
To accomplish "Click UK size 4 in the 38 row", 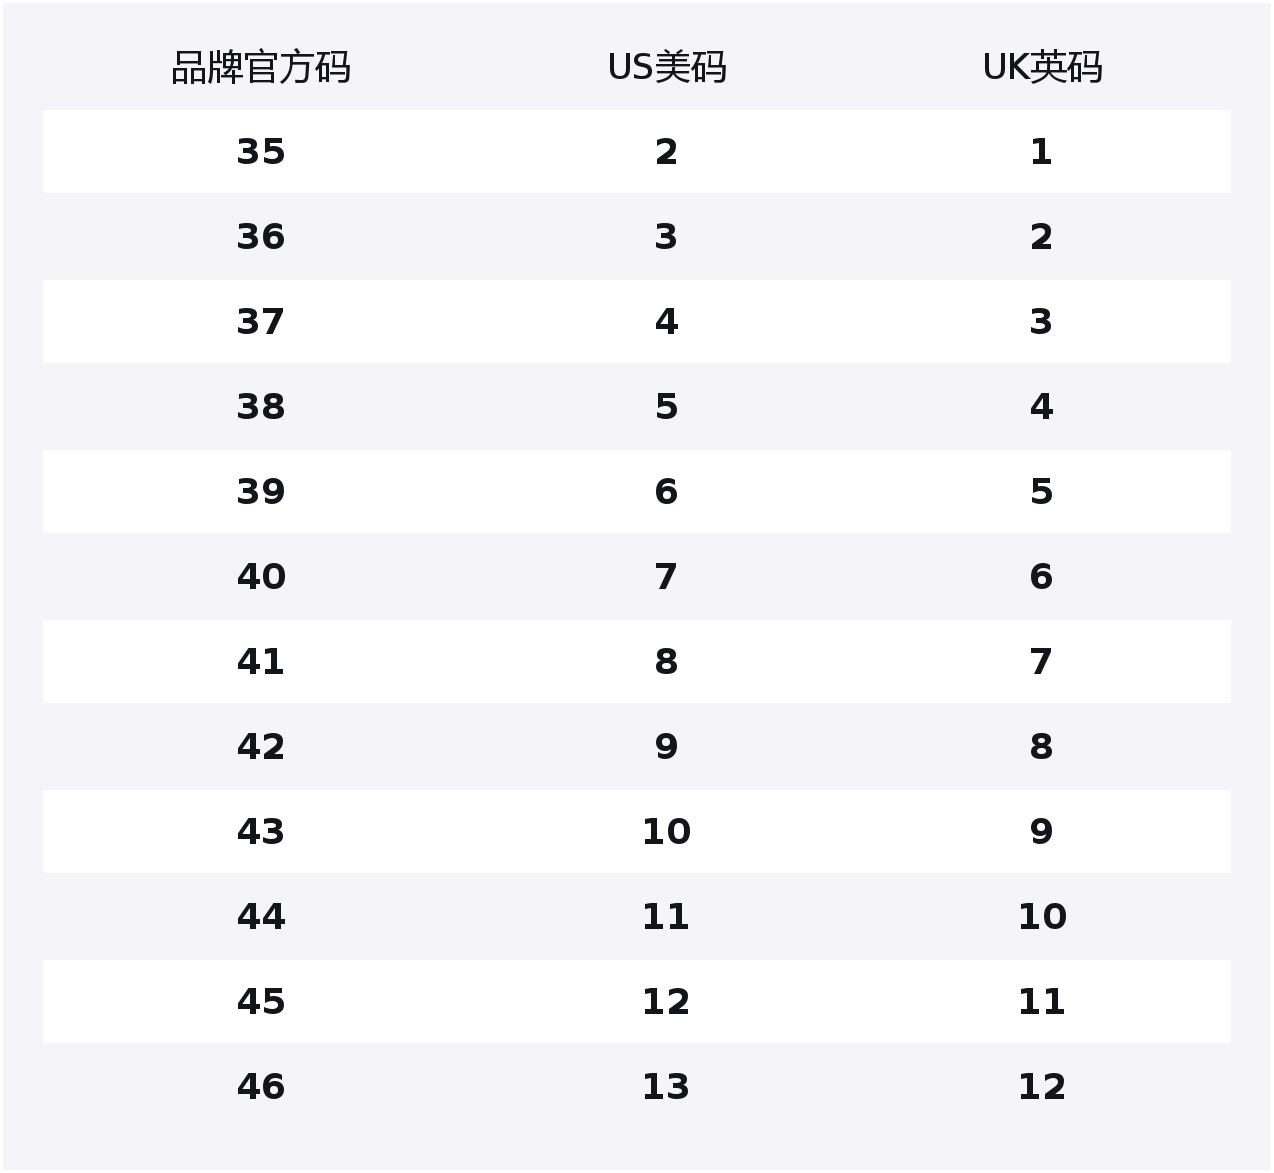I will (1041, 407).
